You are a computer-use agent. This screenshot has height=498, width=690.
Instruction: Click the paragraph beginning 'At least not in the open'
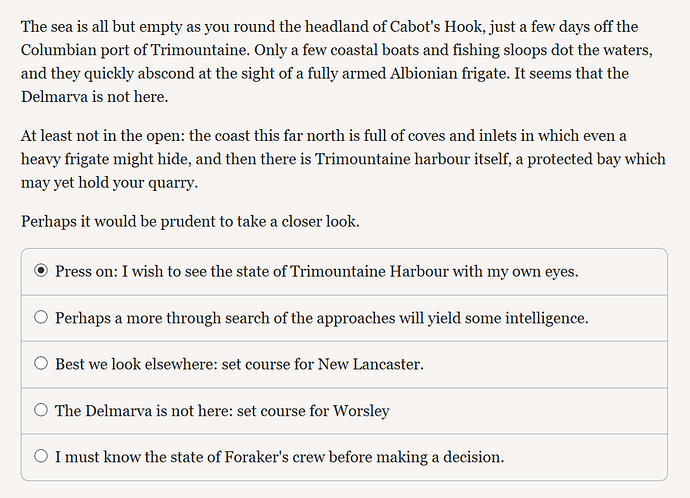click(343, 159)
